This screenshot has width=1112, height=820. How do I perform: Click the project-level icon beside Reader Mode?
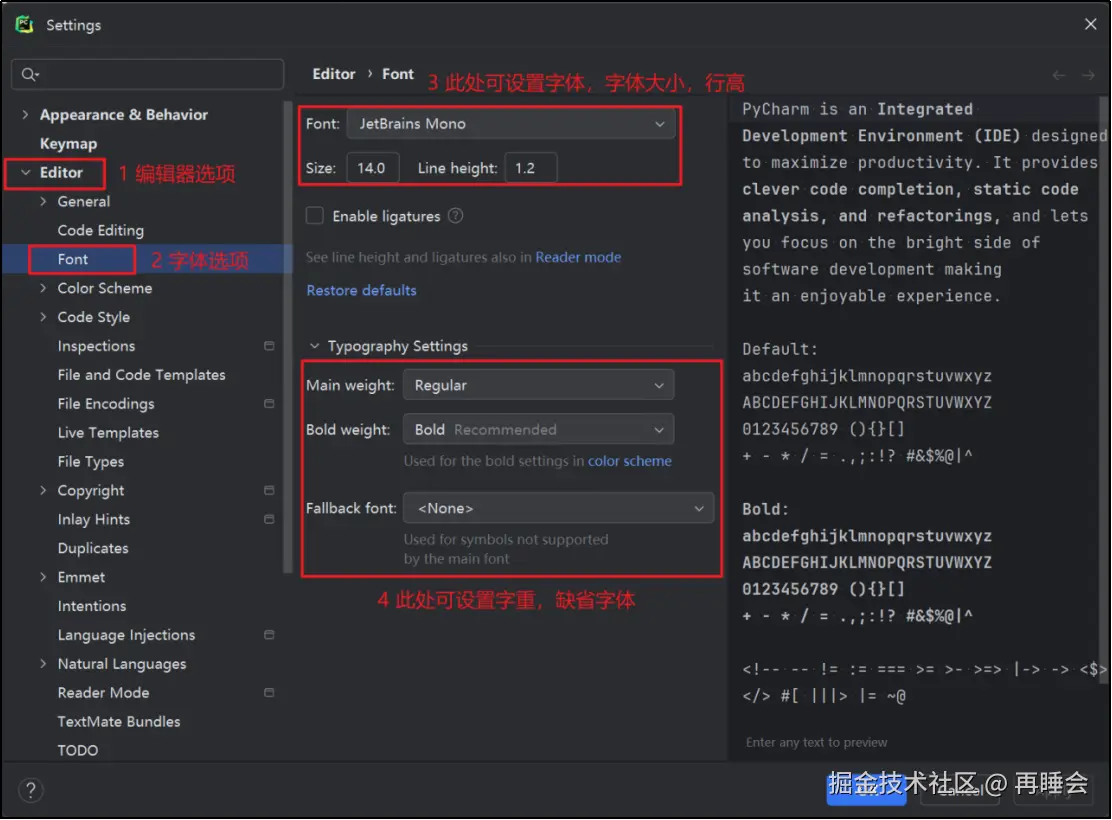269,692
